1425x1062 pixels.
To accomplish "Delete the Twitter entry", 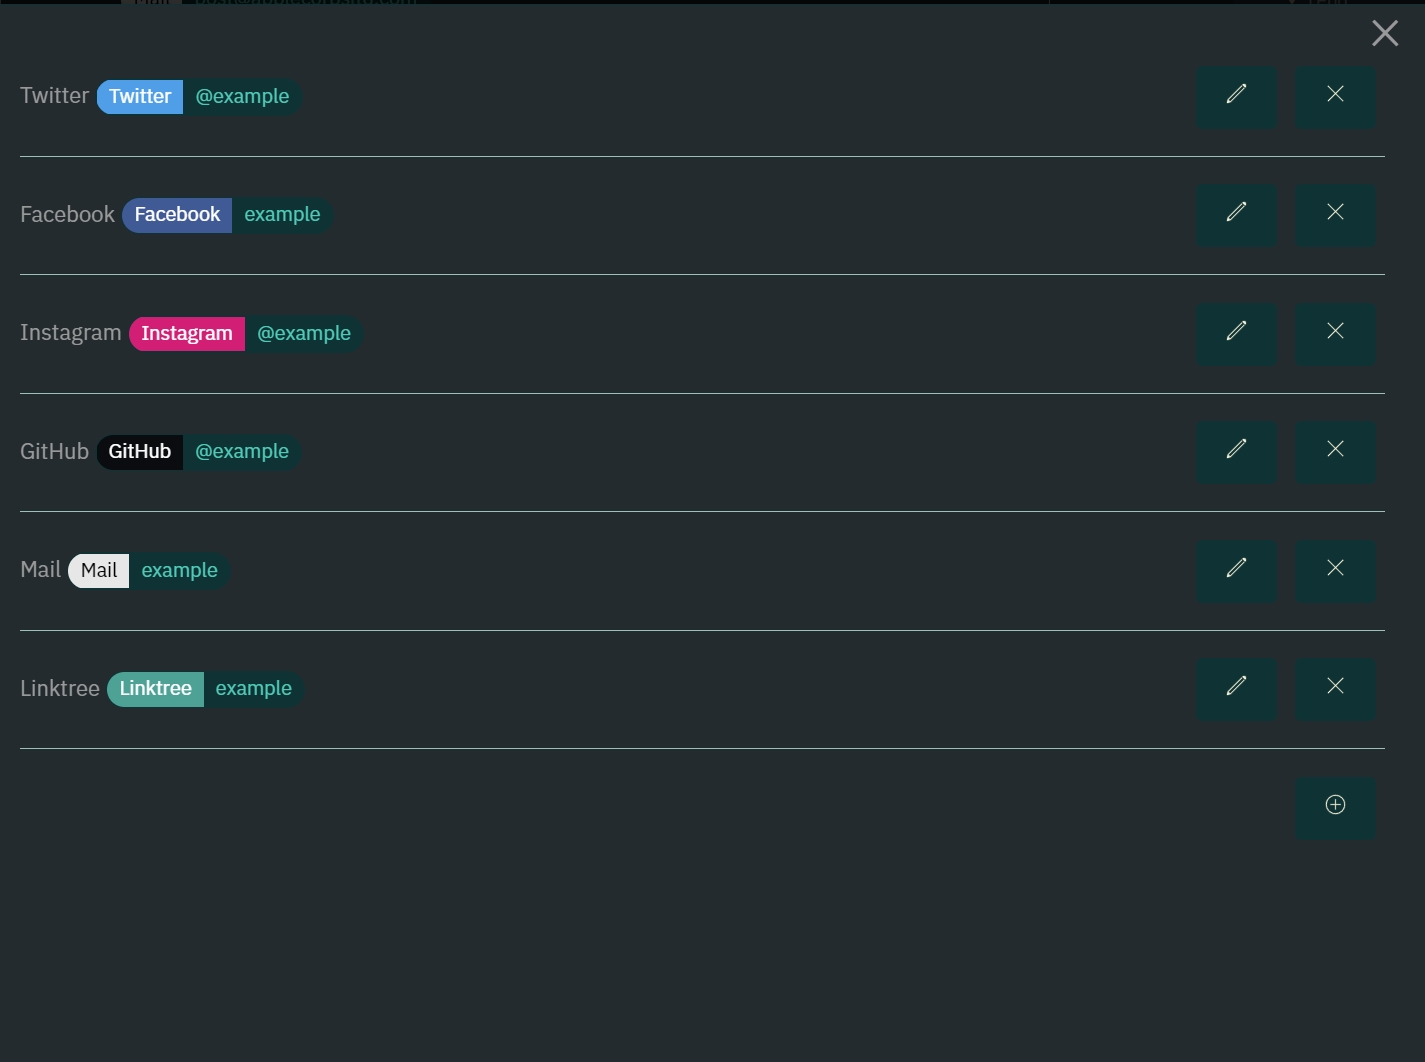I will (1335, 97).
